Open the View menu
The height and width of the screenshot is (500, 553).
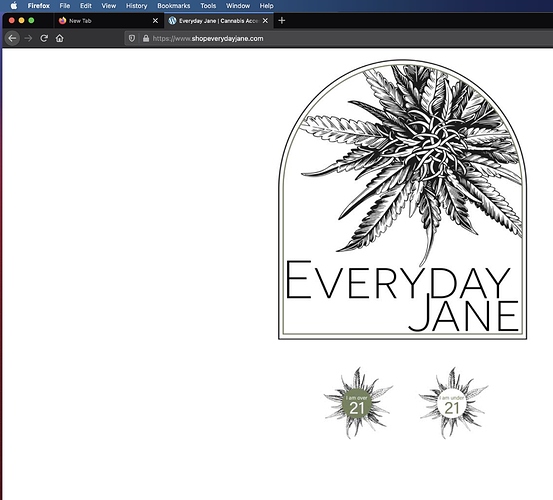[109, 6]
